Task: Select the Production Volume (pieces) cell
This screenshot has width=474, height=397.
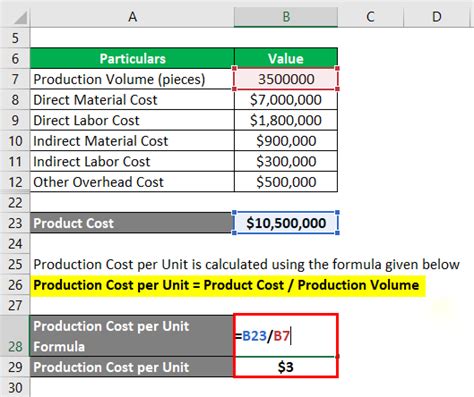Action: pyautogui.click(x=132, y=79)
